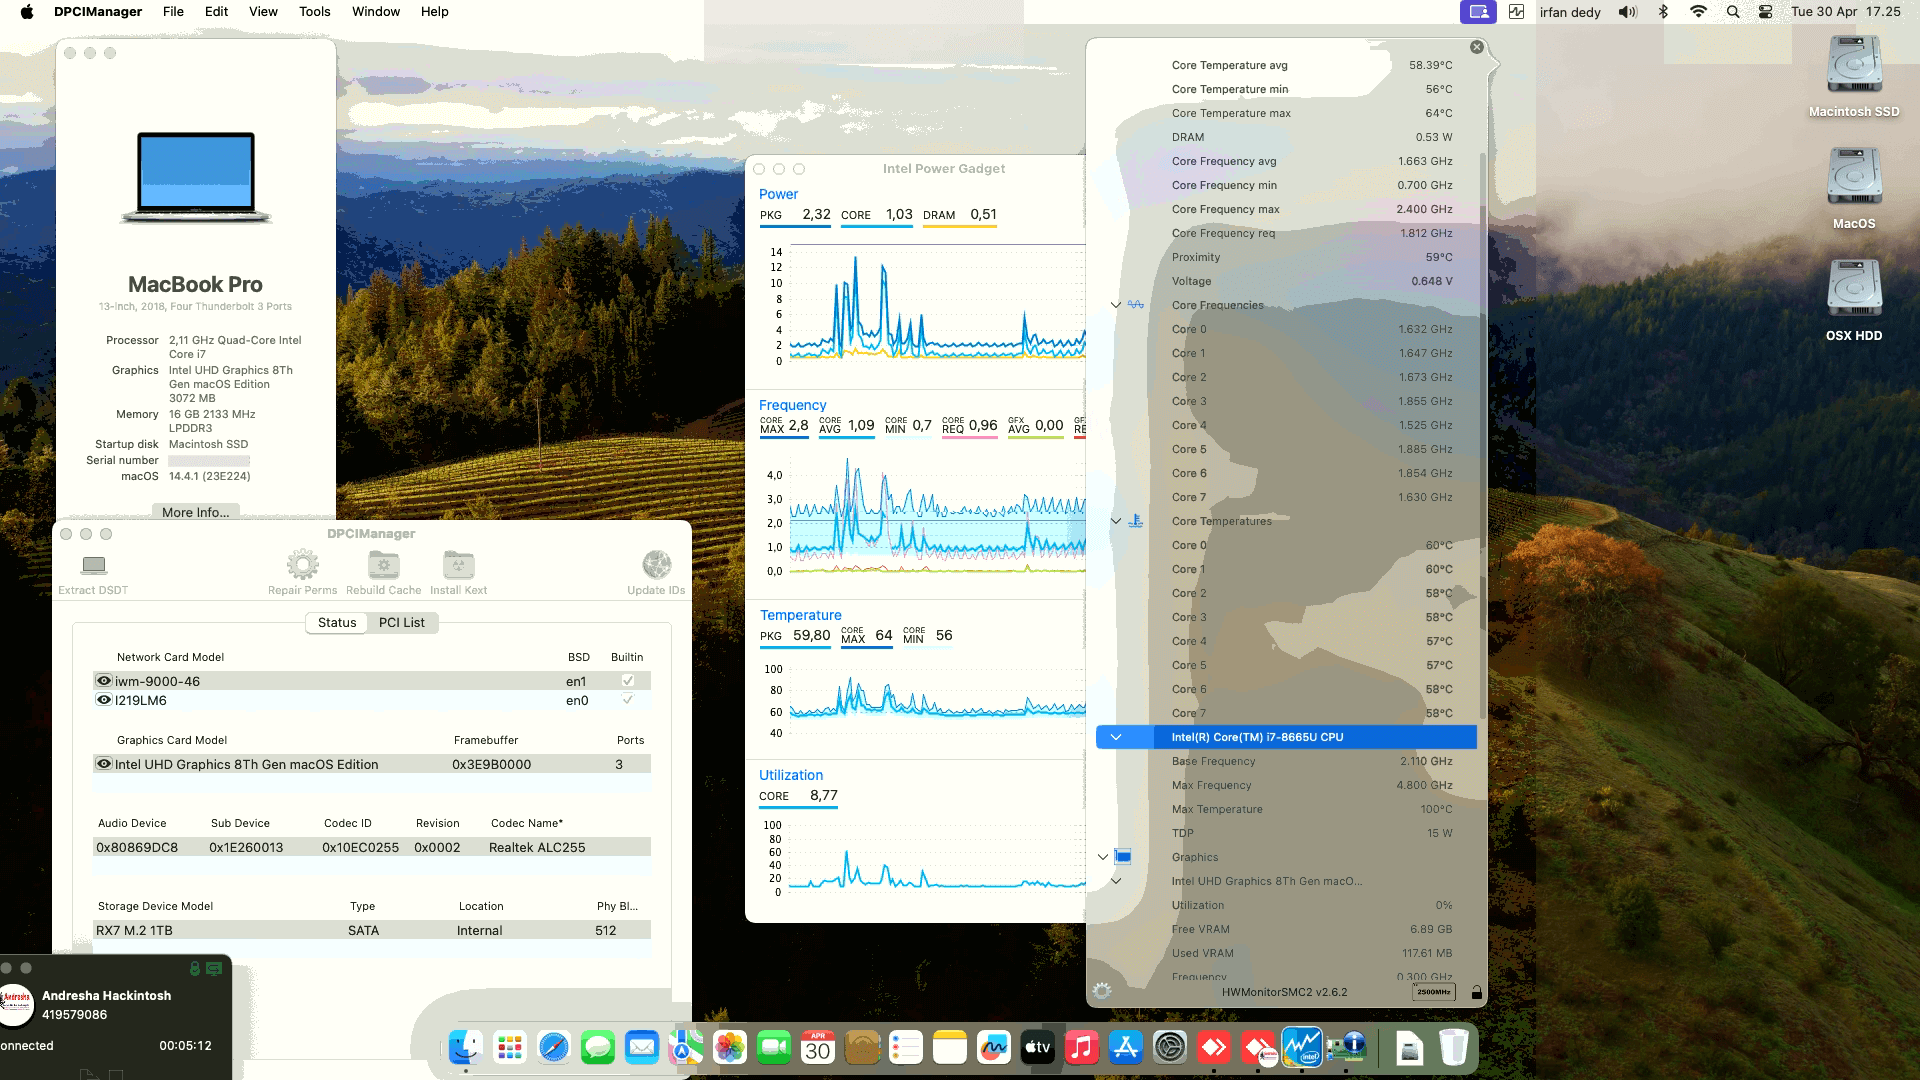Switch to the PCI List tab
Screen dimensions: 1920x1080
click(402, 622)
